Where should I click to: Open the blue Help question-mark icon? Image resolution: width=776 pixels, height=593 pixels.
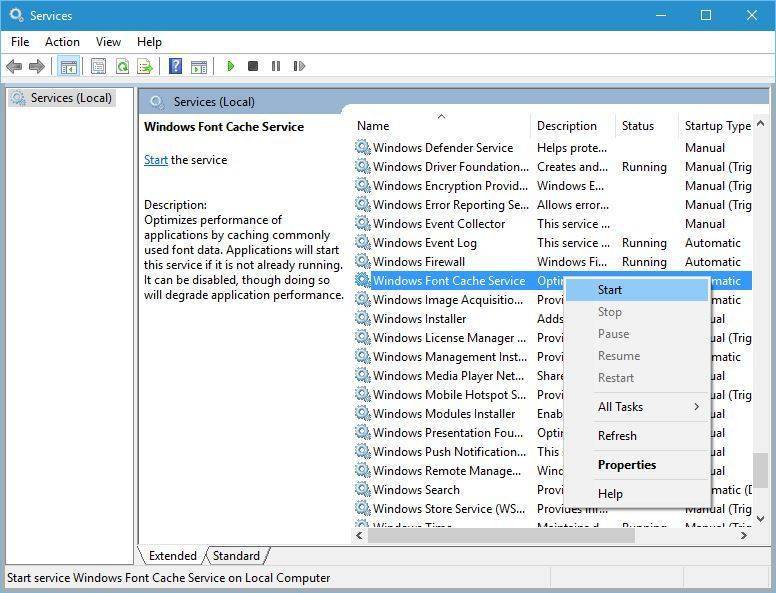point(175,66)
